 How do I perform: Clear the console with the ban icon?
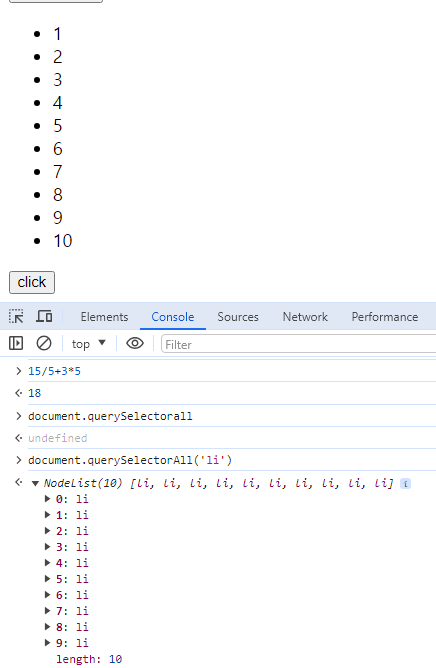[x=44, y=343]
